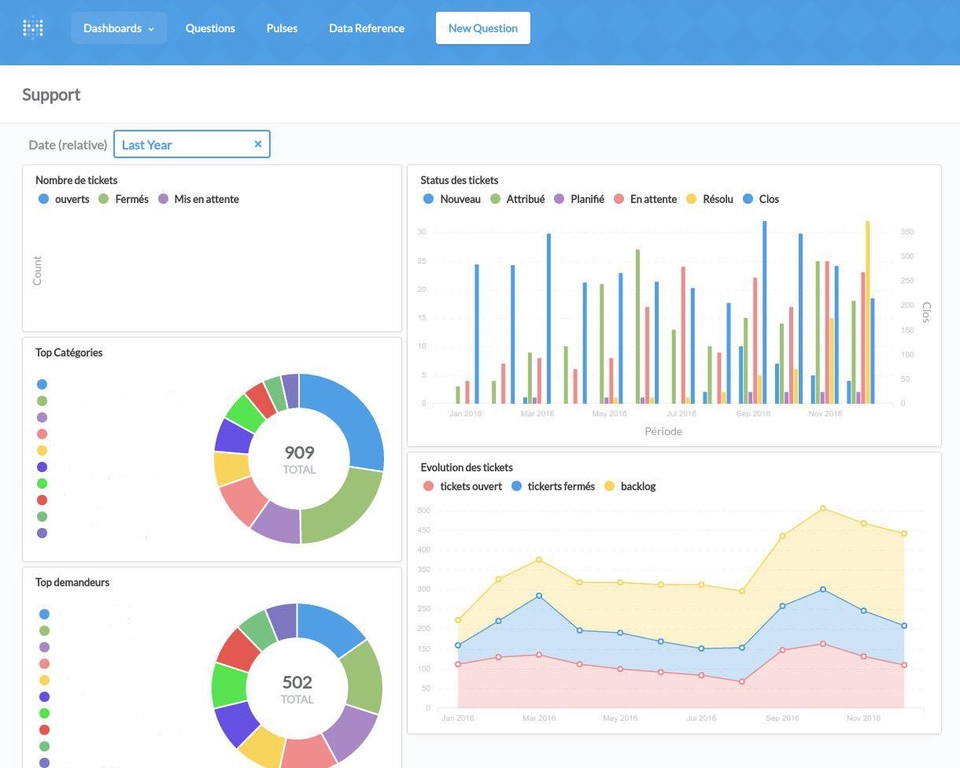Toggle Mis en attente legend item
The width and height of the screenshot is (960, 768).
199,199
